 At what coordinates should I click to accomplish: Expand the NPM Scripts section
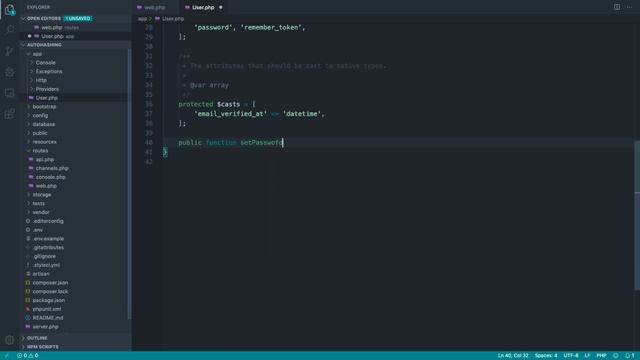coord(76,347)
